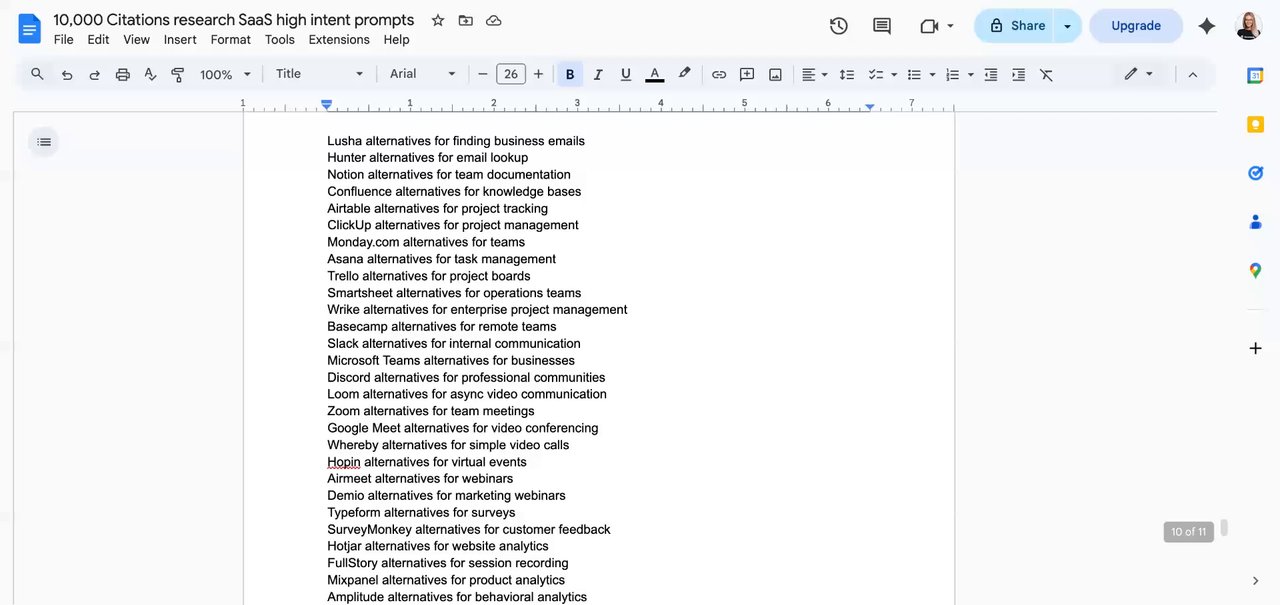Decrease the font size
This screenshot has width=1280, height=605.
pos(483,74)
